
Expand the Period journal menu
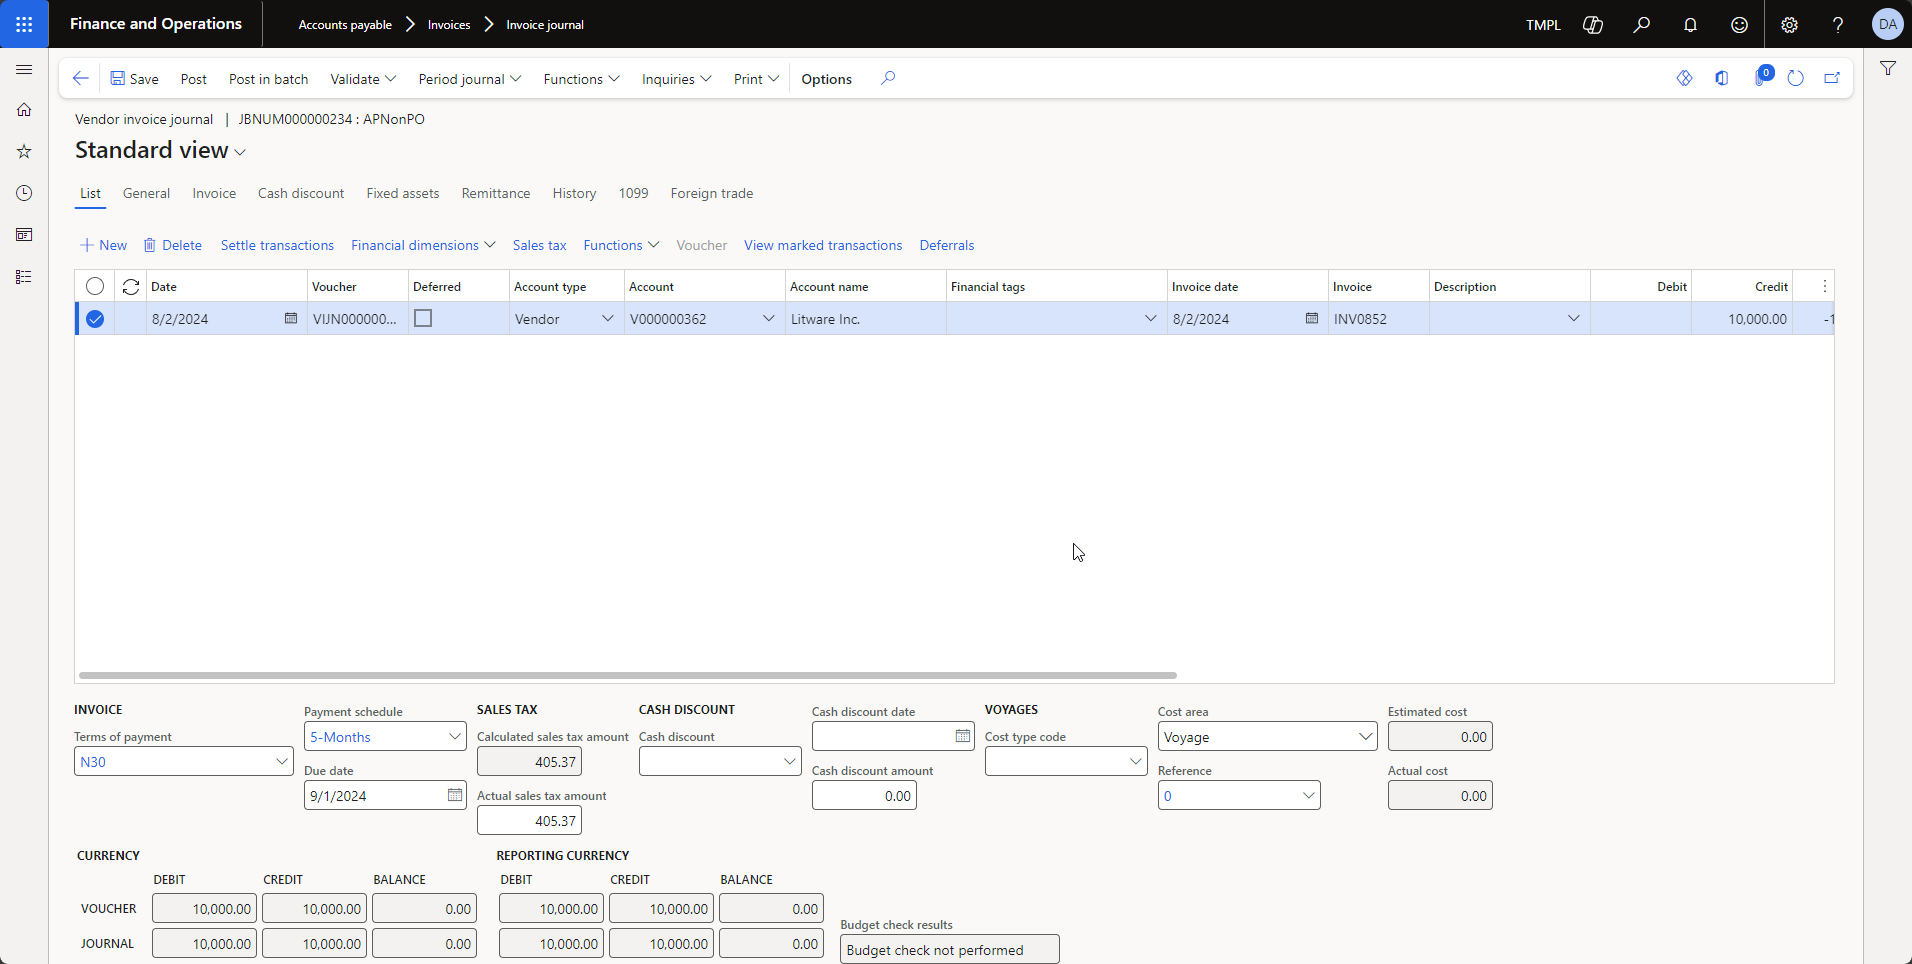point(469,79)
